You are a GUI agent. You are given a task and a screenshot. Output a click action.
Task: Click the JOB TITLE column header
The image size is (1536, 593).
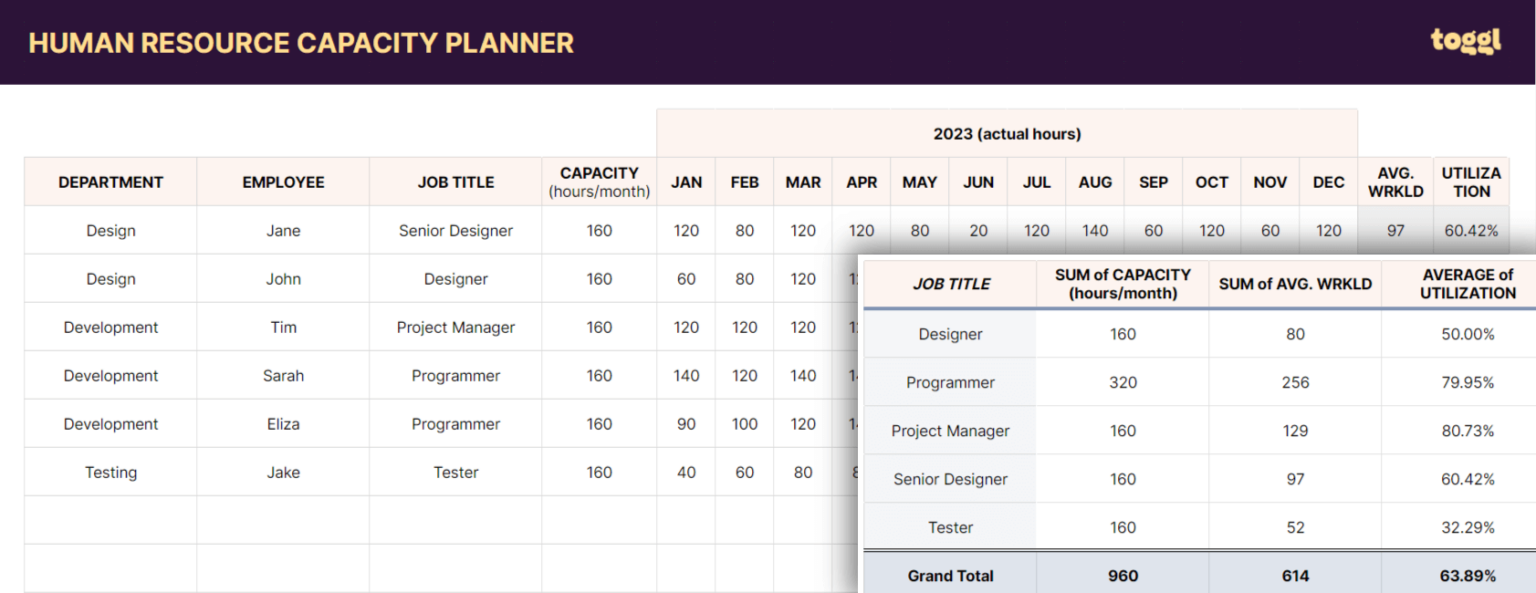tap(455, 182)
